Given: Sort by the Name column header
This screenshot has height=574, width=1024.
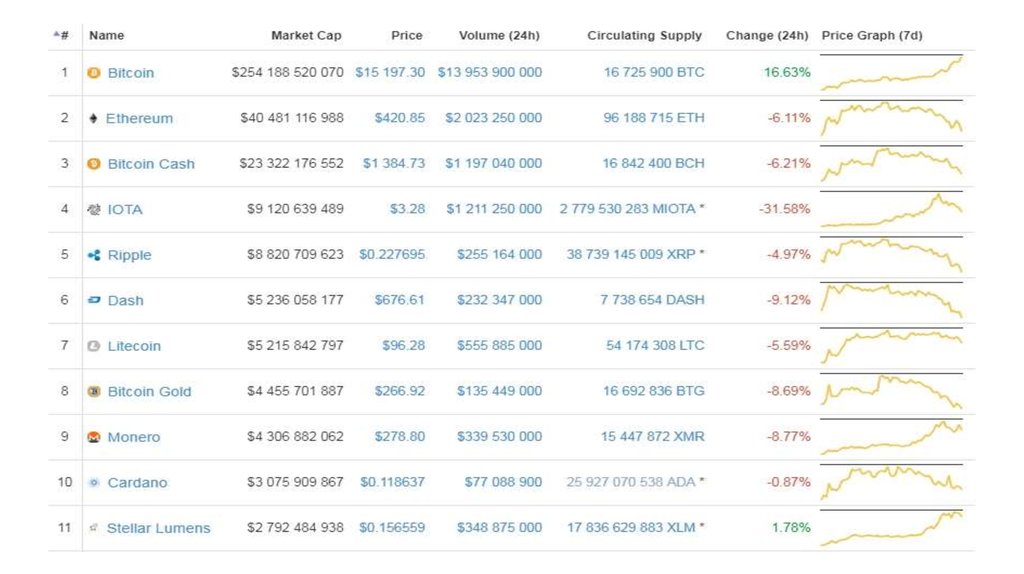Looking at the screenshot, I should click(107, 36).
